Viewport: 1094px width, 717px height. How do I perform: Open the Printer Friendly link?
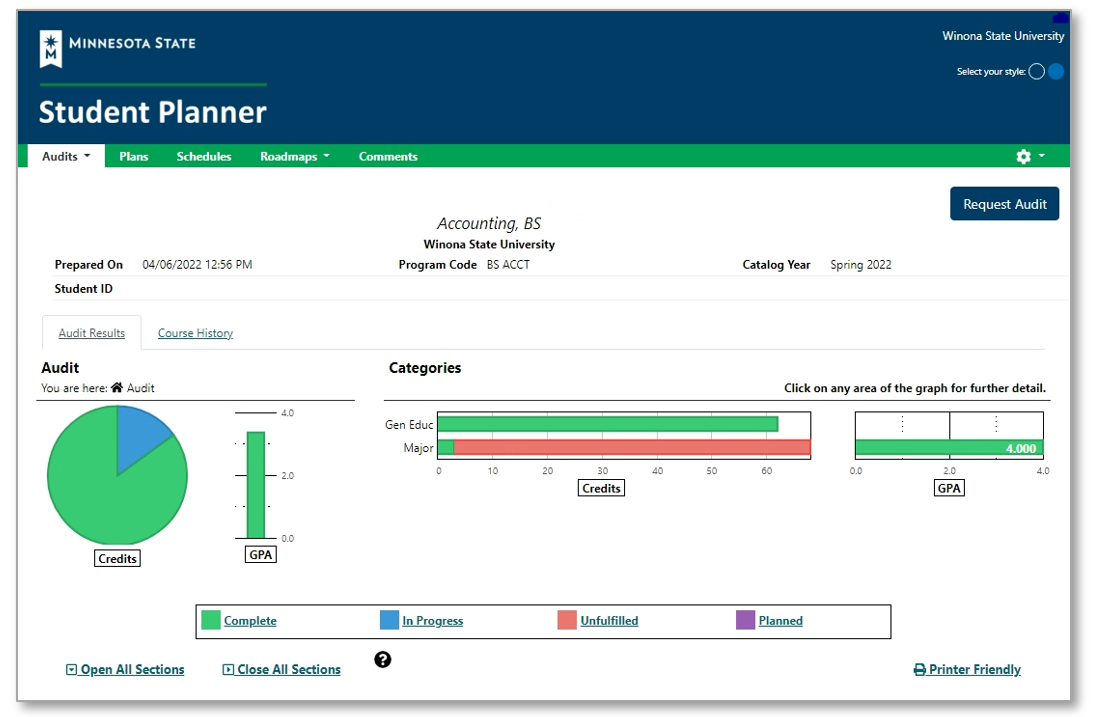pos(975,670)
